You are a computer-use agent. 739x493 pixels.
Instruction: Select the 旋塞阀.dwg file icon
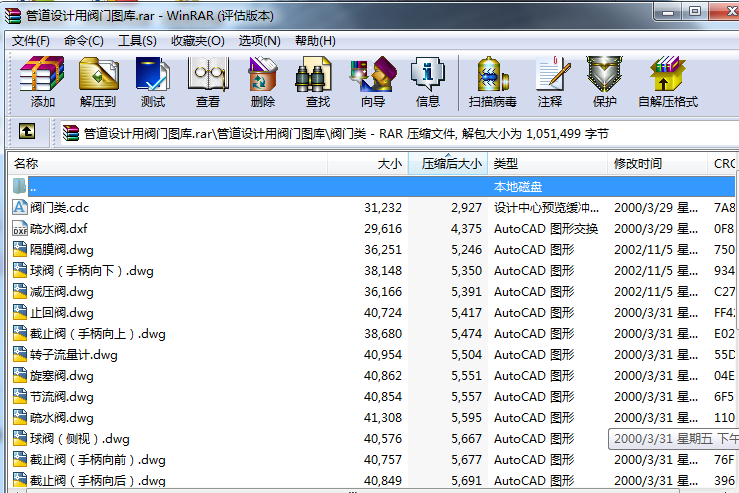tap(20, 376)
